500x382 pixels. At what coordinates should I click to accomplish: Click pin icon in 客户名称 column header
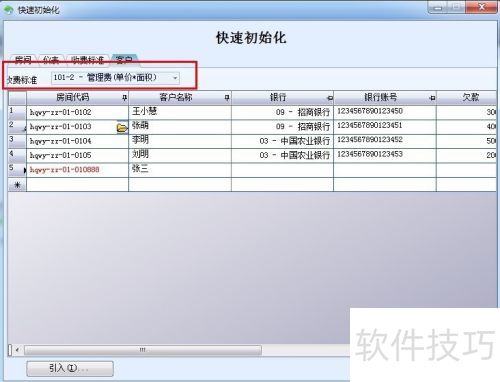coord(227,98)
